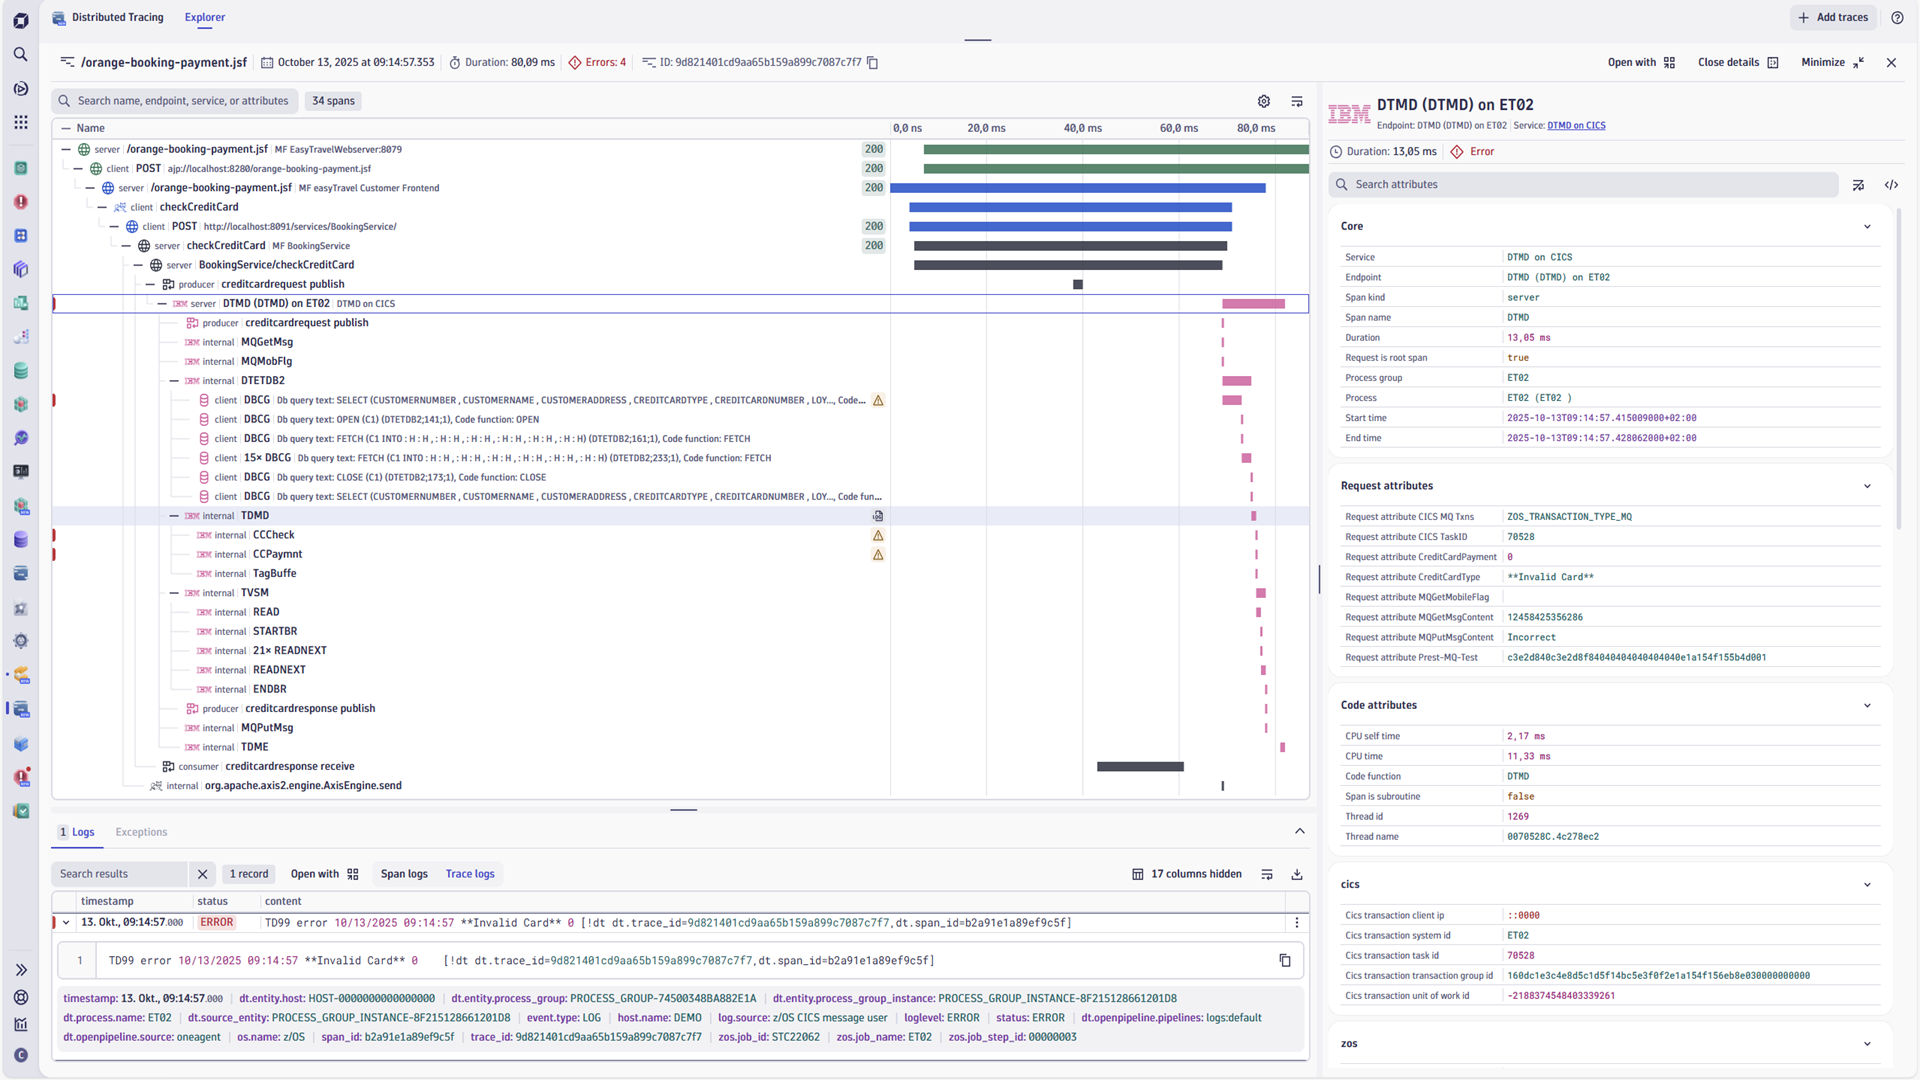
Task: Collapse the Core attributes section
Action: coord(1867,227)
